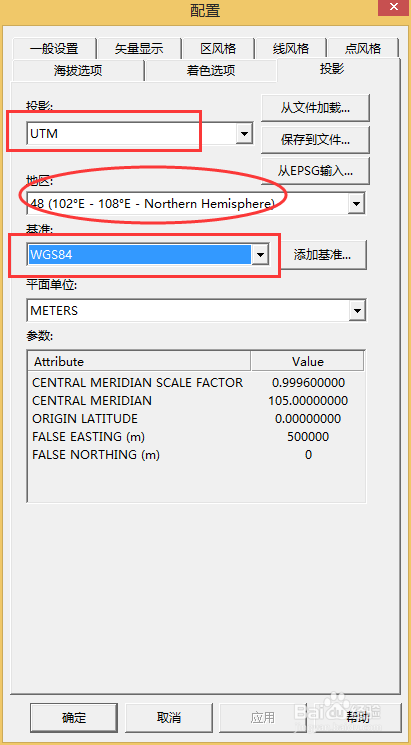
Task: Expand the 投影 UTM dropdown arrow
Action: 244,134
